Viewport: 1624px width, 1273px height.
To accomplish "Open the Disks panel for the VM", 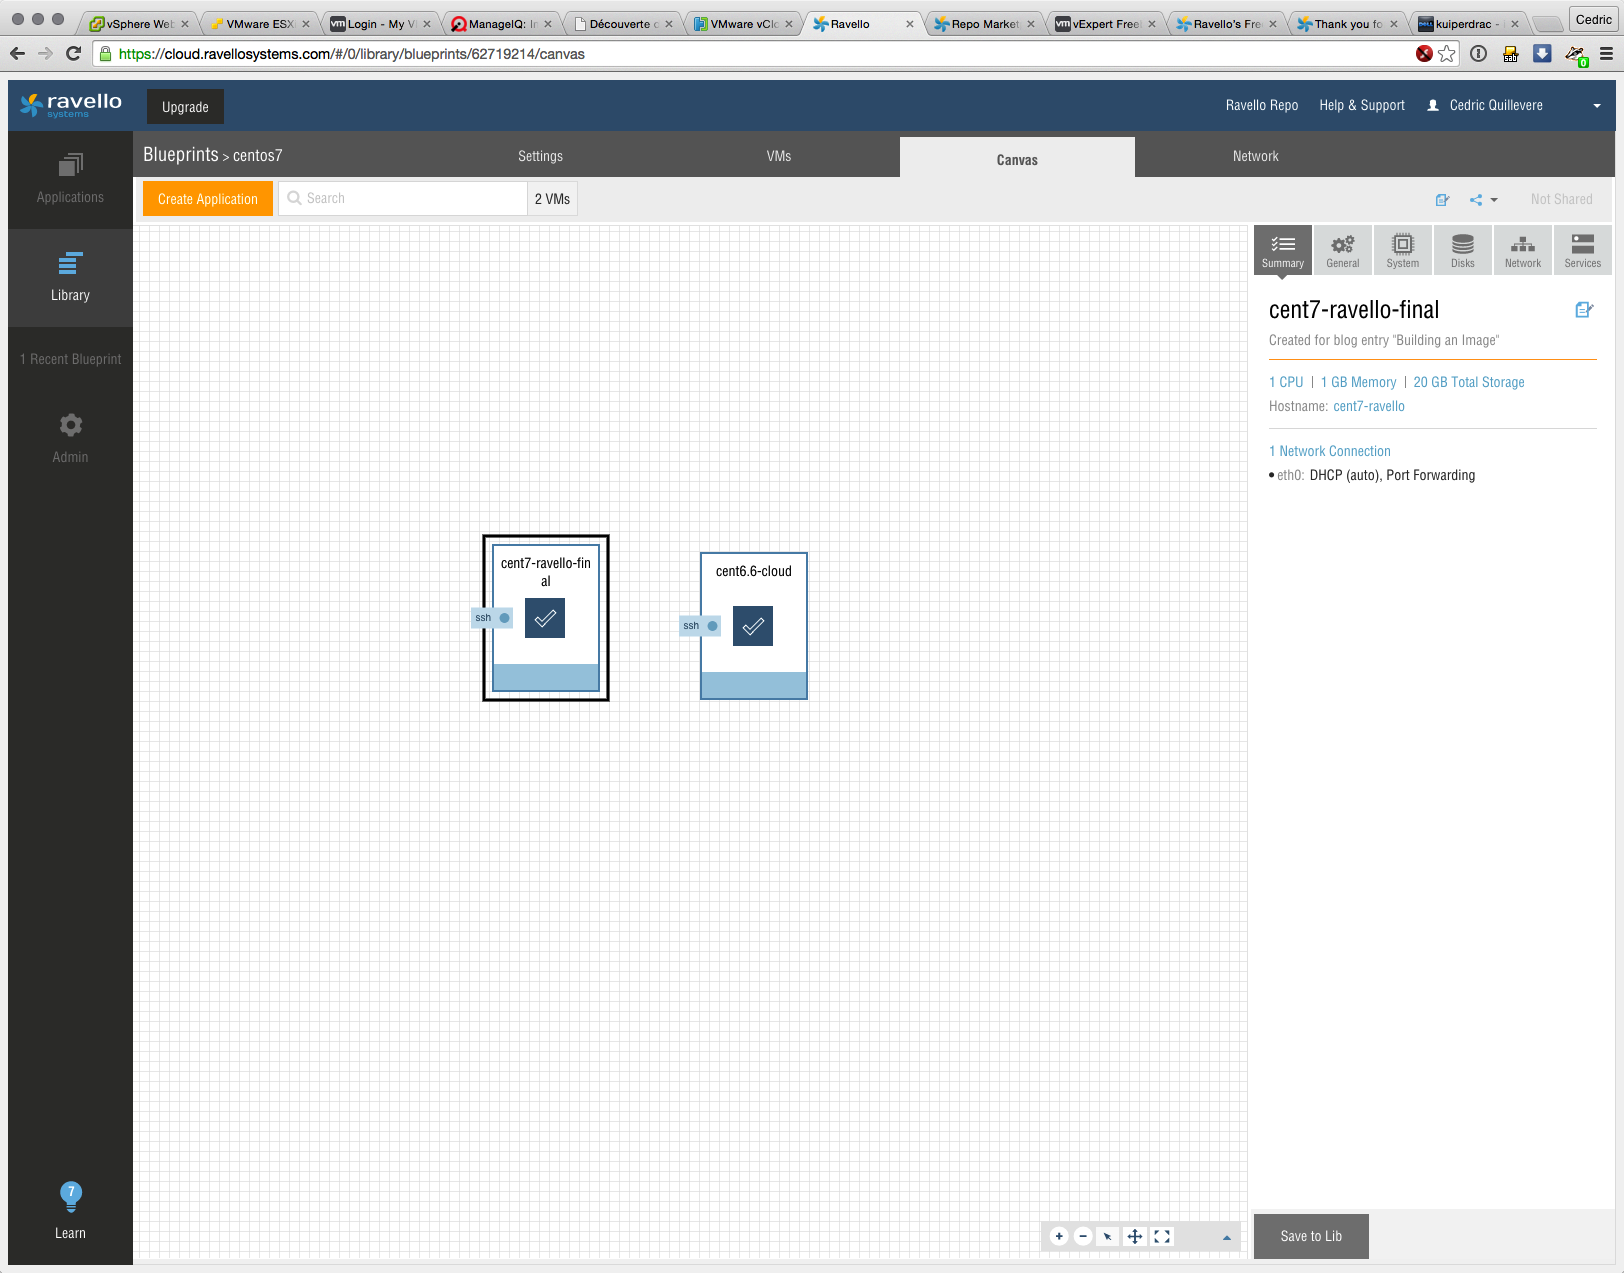I will 1462,250.
